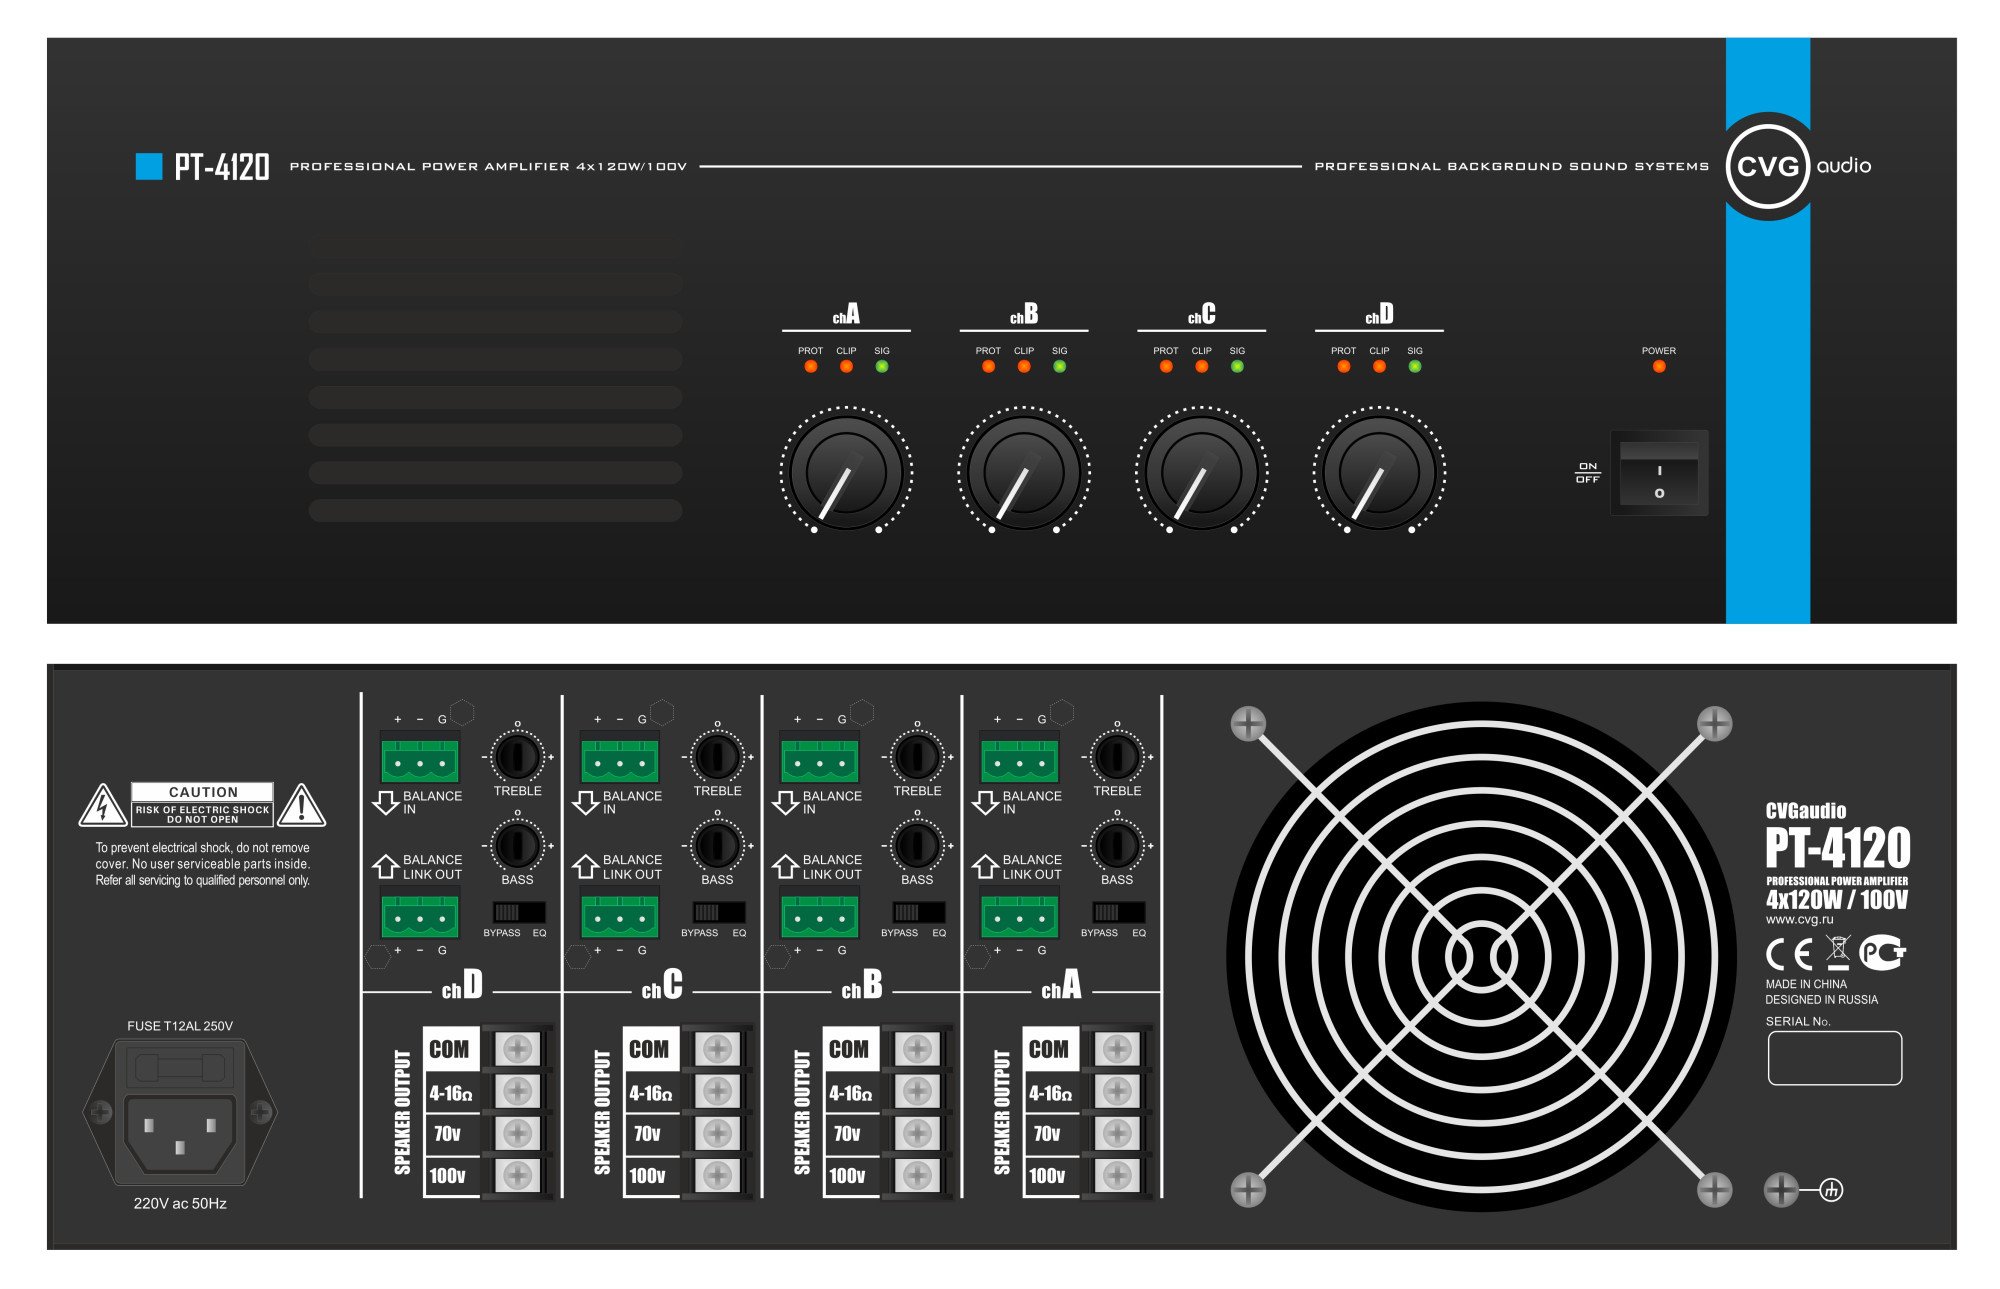
Task: Click the chA 100v speaker screw terminal
Action: (x=1117, y=1175)
